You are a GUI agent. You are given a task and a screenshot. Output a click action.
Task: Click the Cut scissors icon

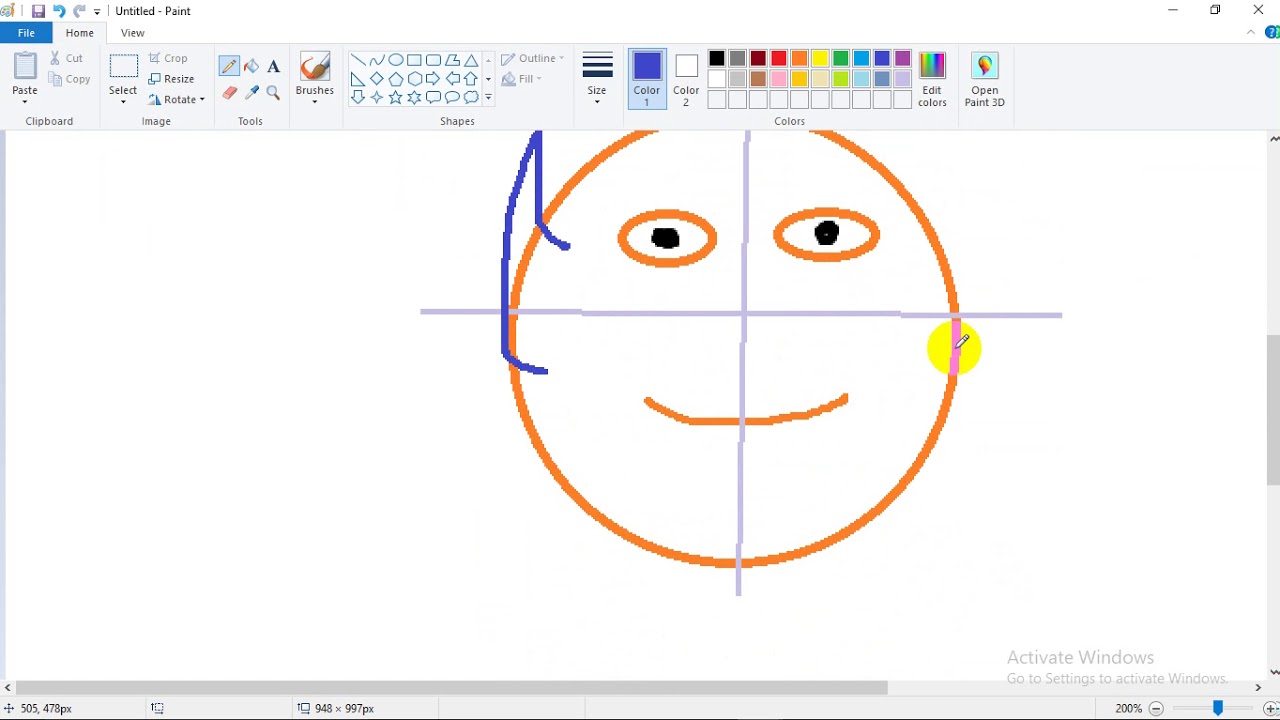[56, 58]
